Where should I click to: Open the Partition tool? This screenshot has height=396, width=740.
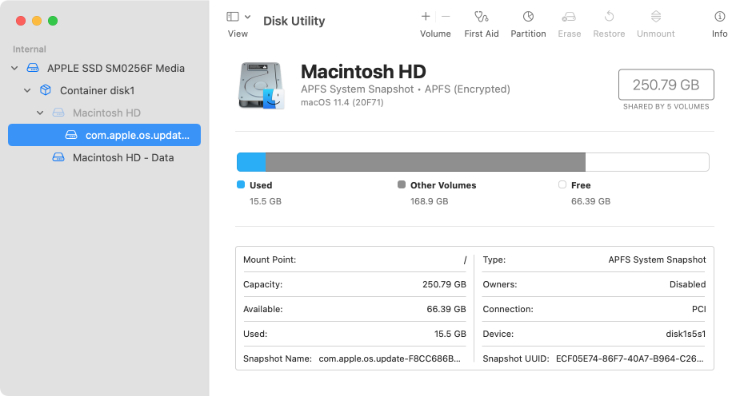[x=528, y=17]
